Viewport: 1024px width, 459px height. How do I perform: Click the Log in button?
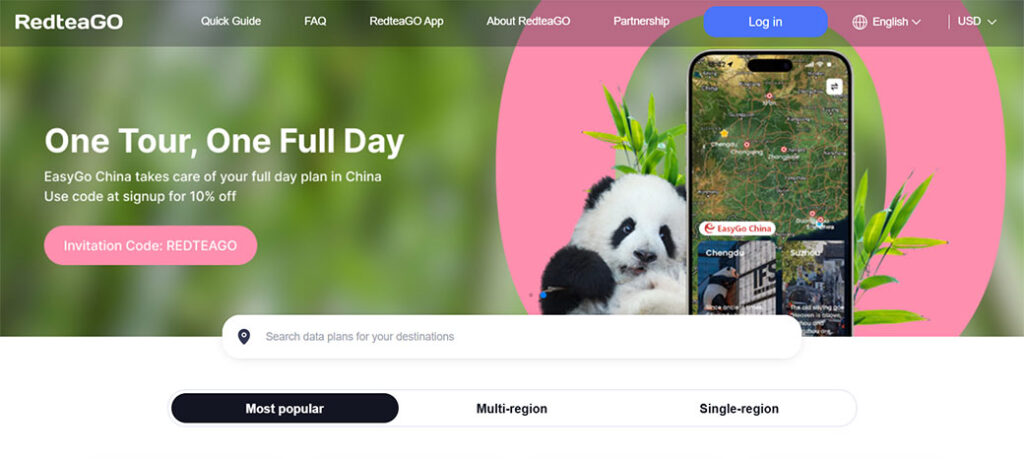pyautogui.click(x=765, y=22)
